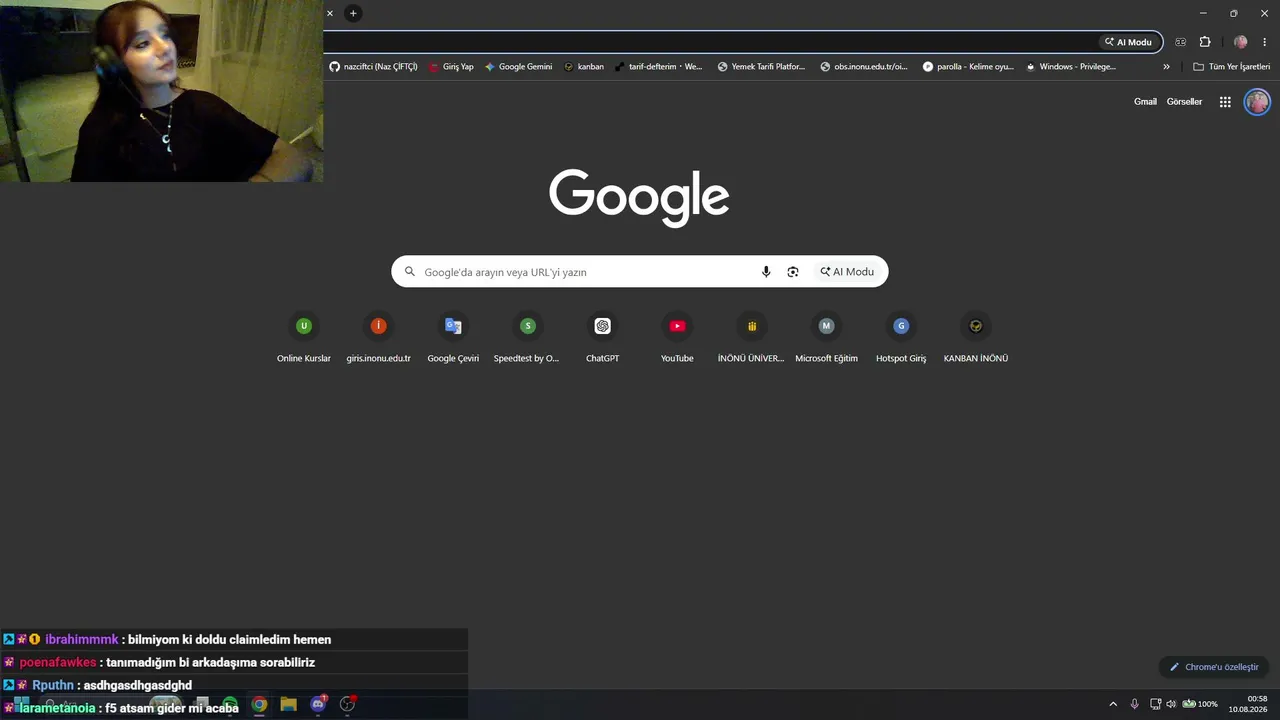Open YouTube shortcut
Viewport: 1280px width, 720px height.
[677, 338]
